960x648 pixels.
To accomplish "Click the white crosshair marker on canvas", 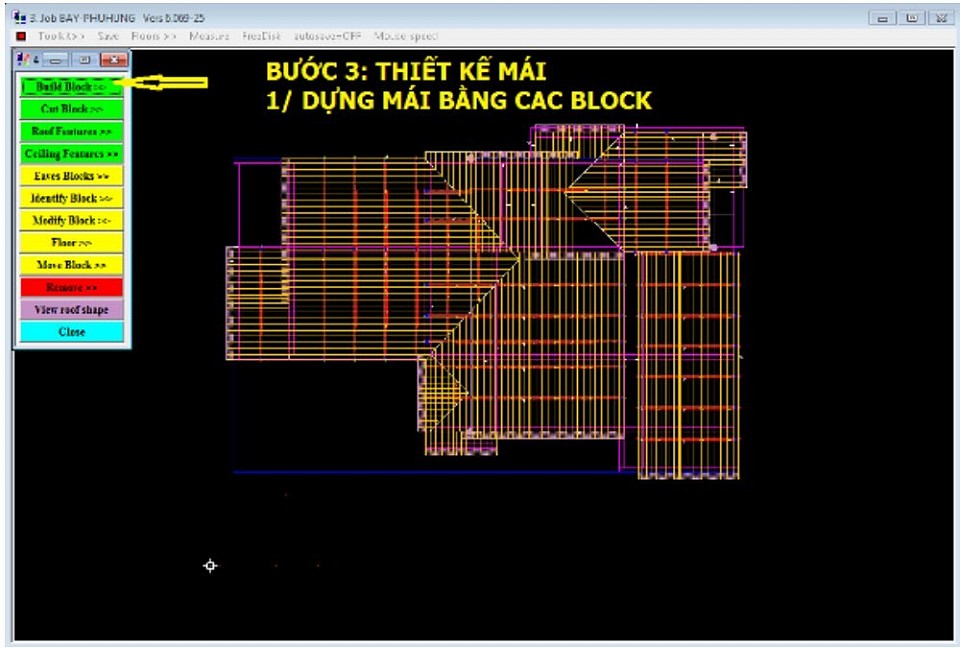I will (210, 566).
